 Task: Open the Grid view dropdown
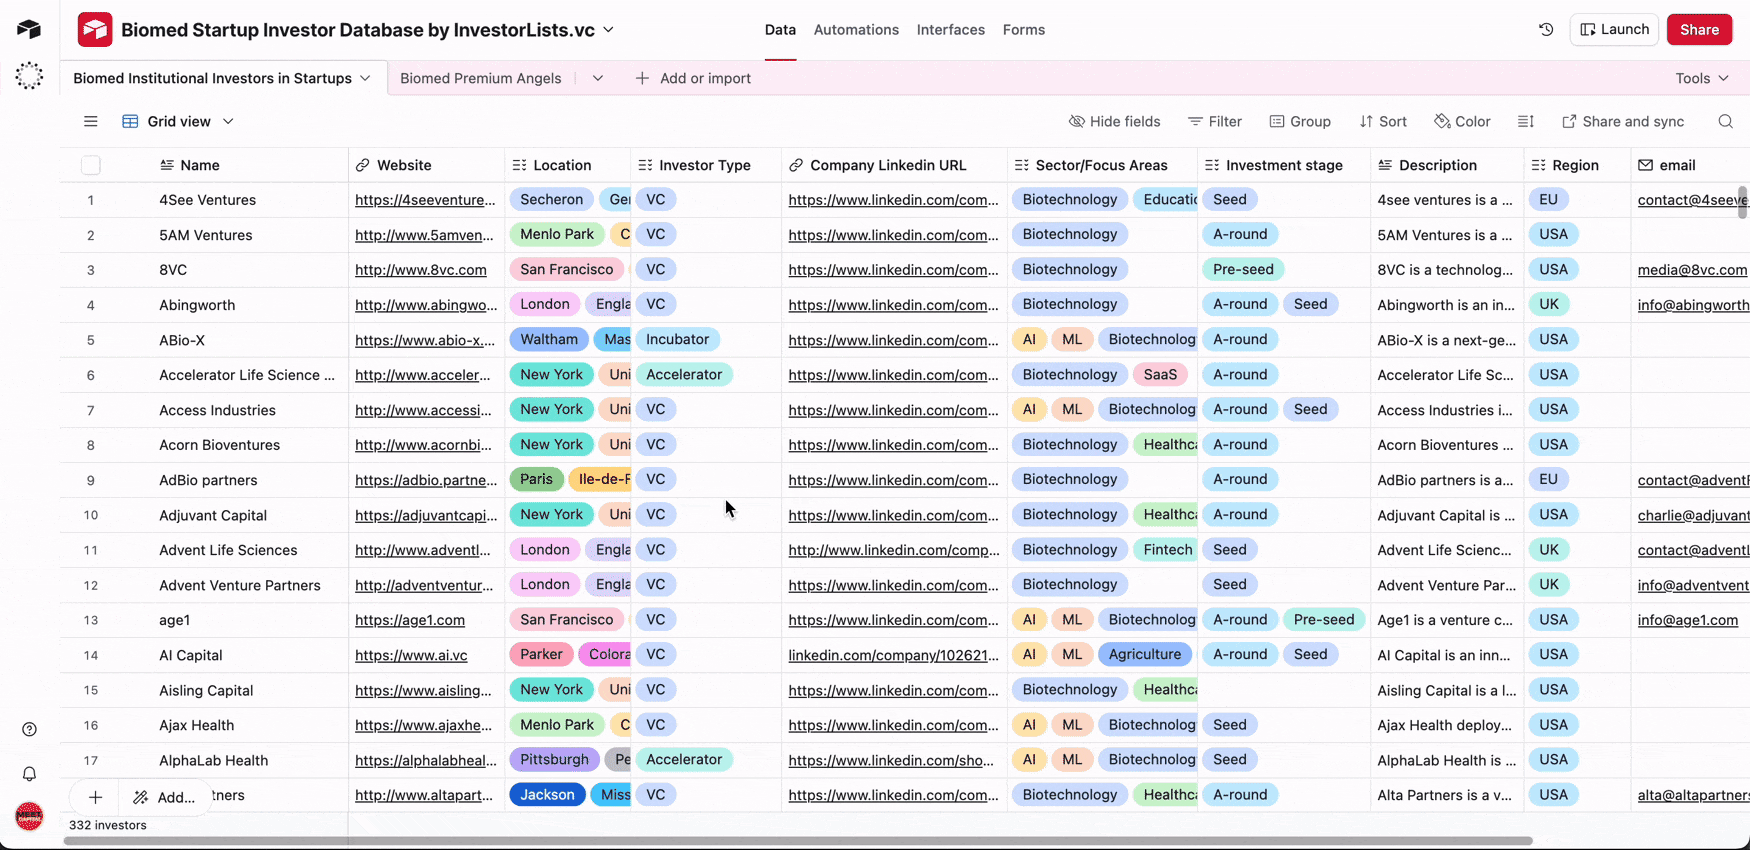pos(178,121)
